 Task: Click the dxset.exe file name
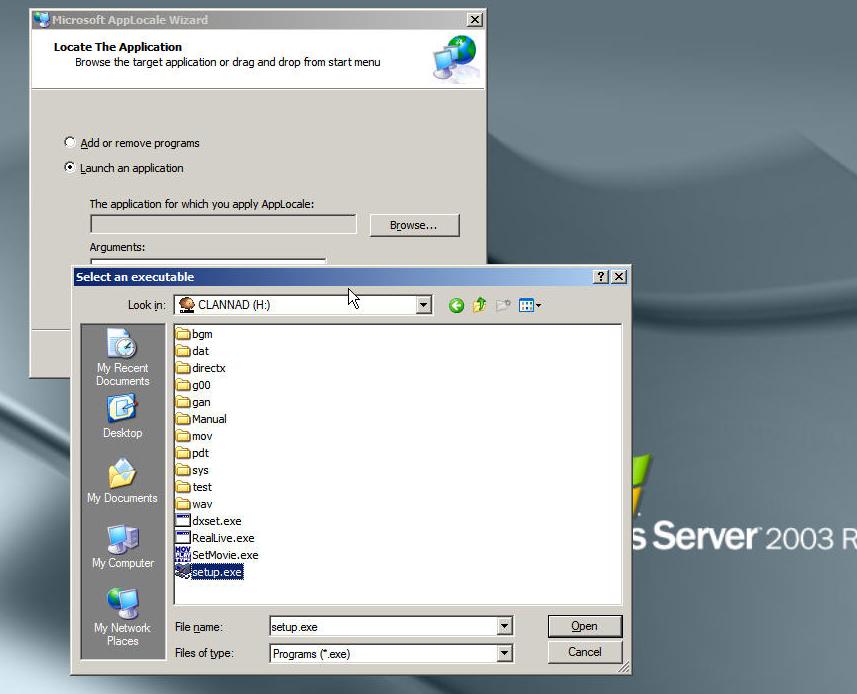point(216,521)
